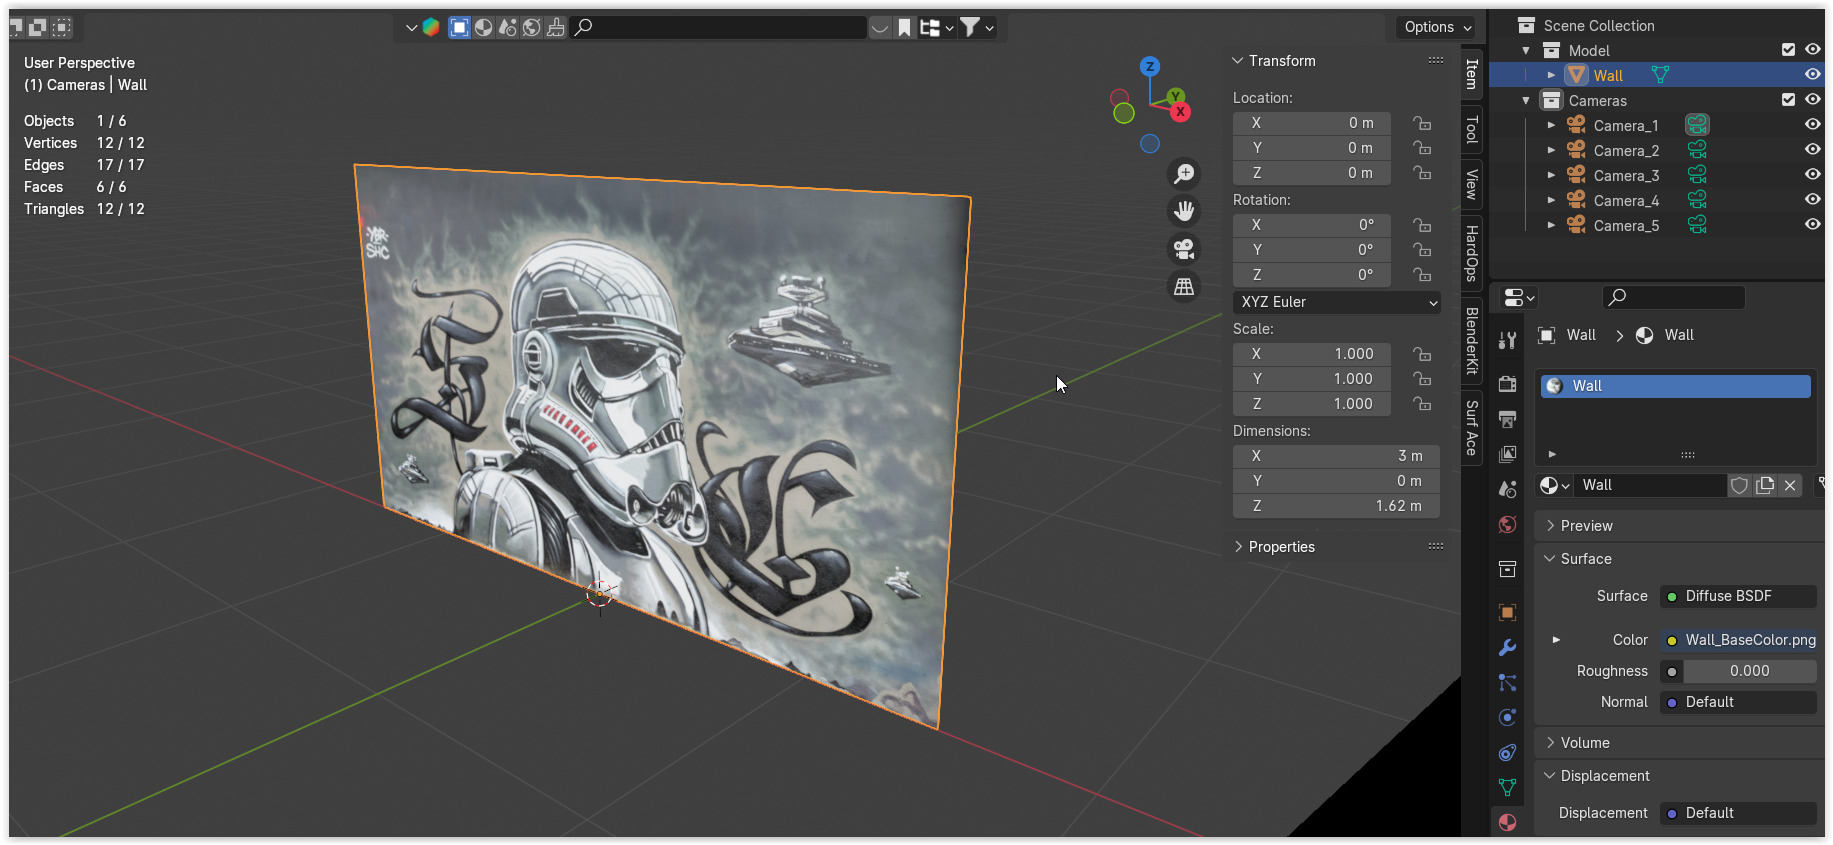Hide the Cameras collection with eye icon
Image resolution: width=1833 pixels, height=845 pixels.
tap(1812, 99)
